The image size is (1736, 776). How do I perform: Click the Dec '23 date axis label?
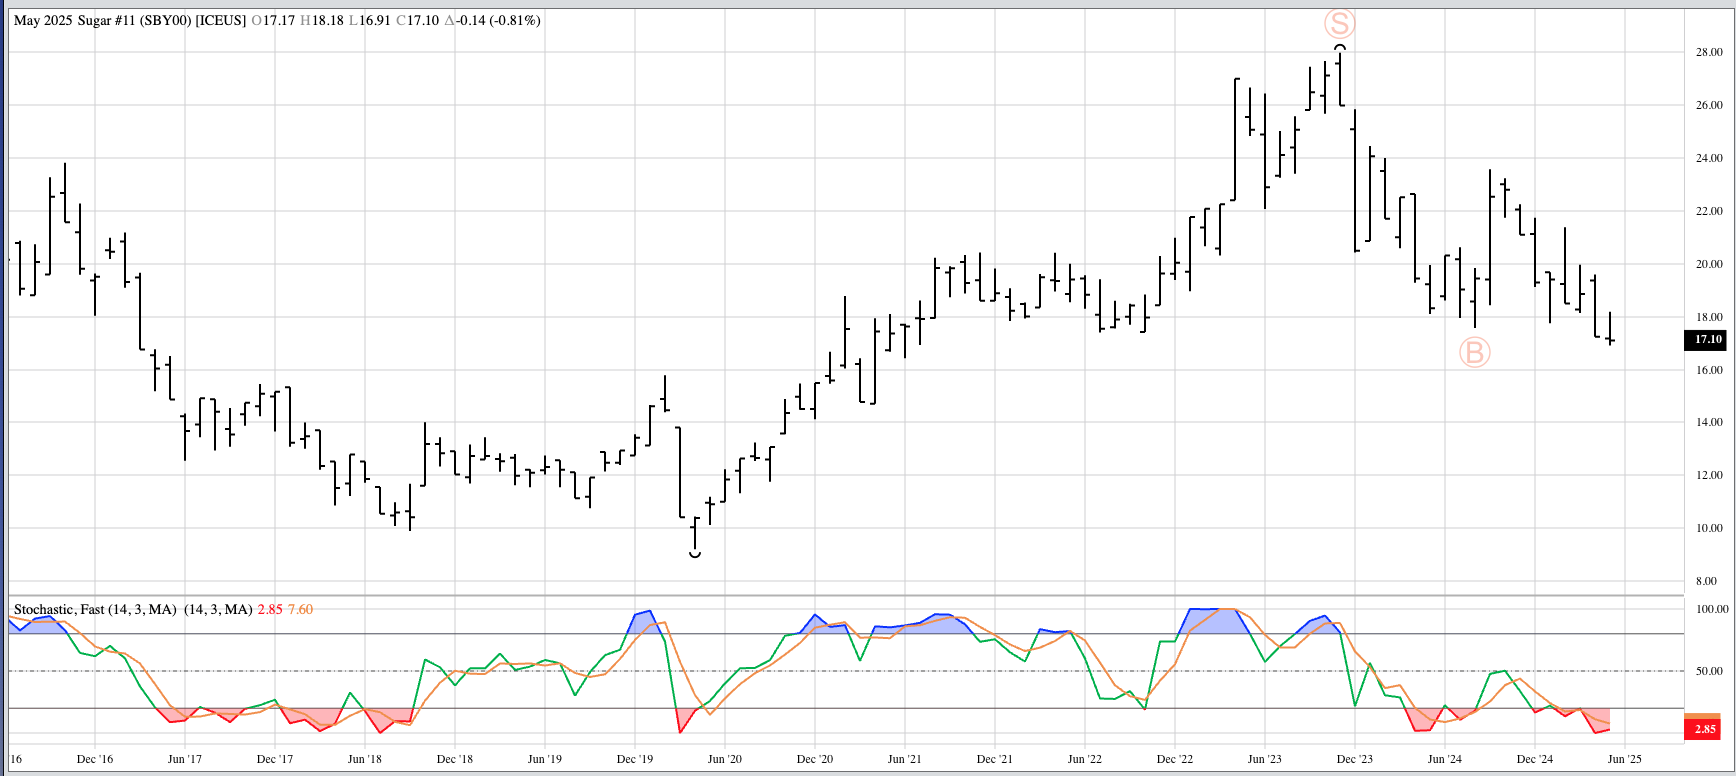(1354, 759)
